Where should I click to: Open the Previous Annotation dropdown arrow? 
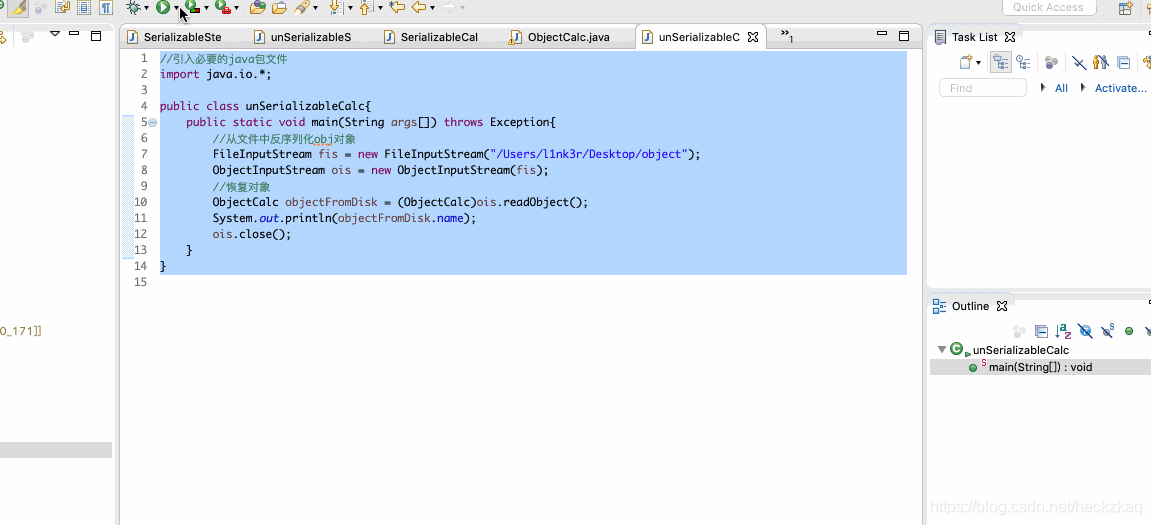coord(380,8)
